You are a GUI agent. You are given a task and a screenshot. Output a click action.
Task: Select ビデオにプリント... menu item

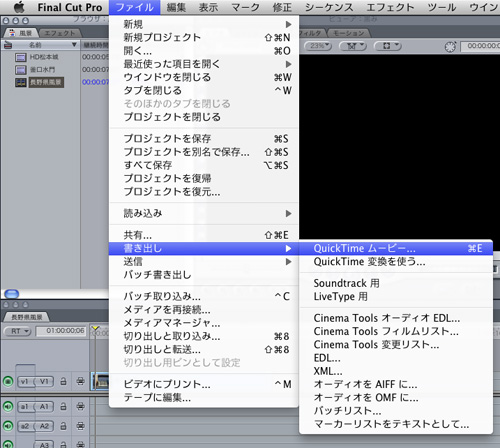tap(204, 384)
